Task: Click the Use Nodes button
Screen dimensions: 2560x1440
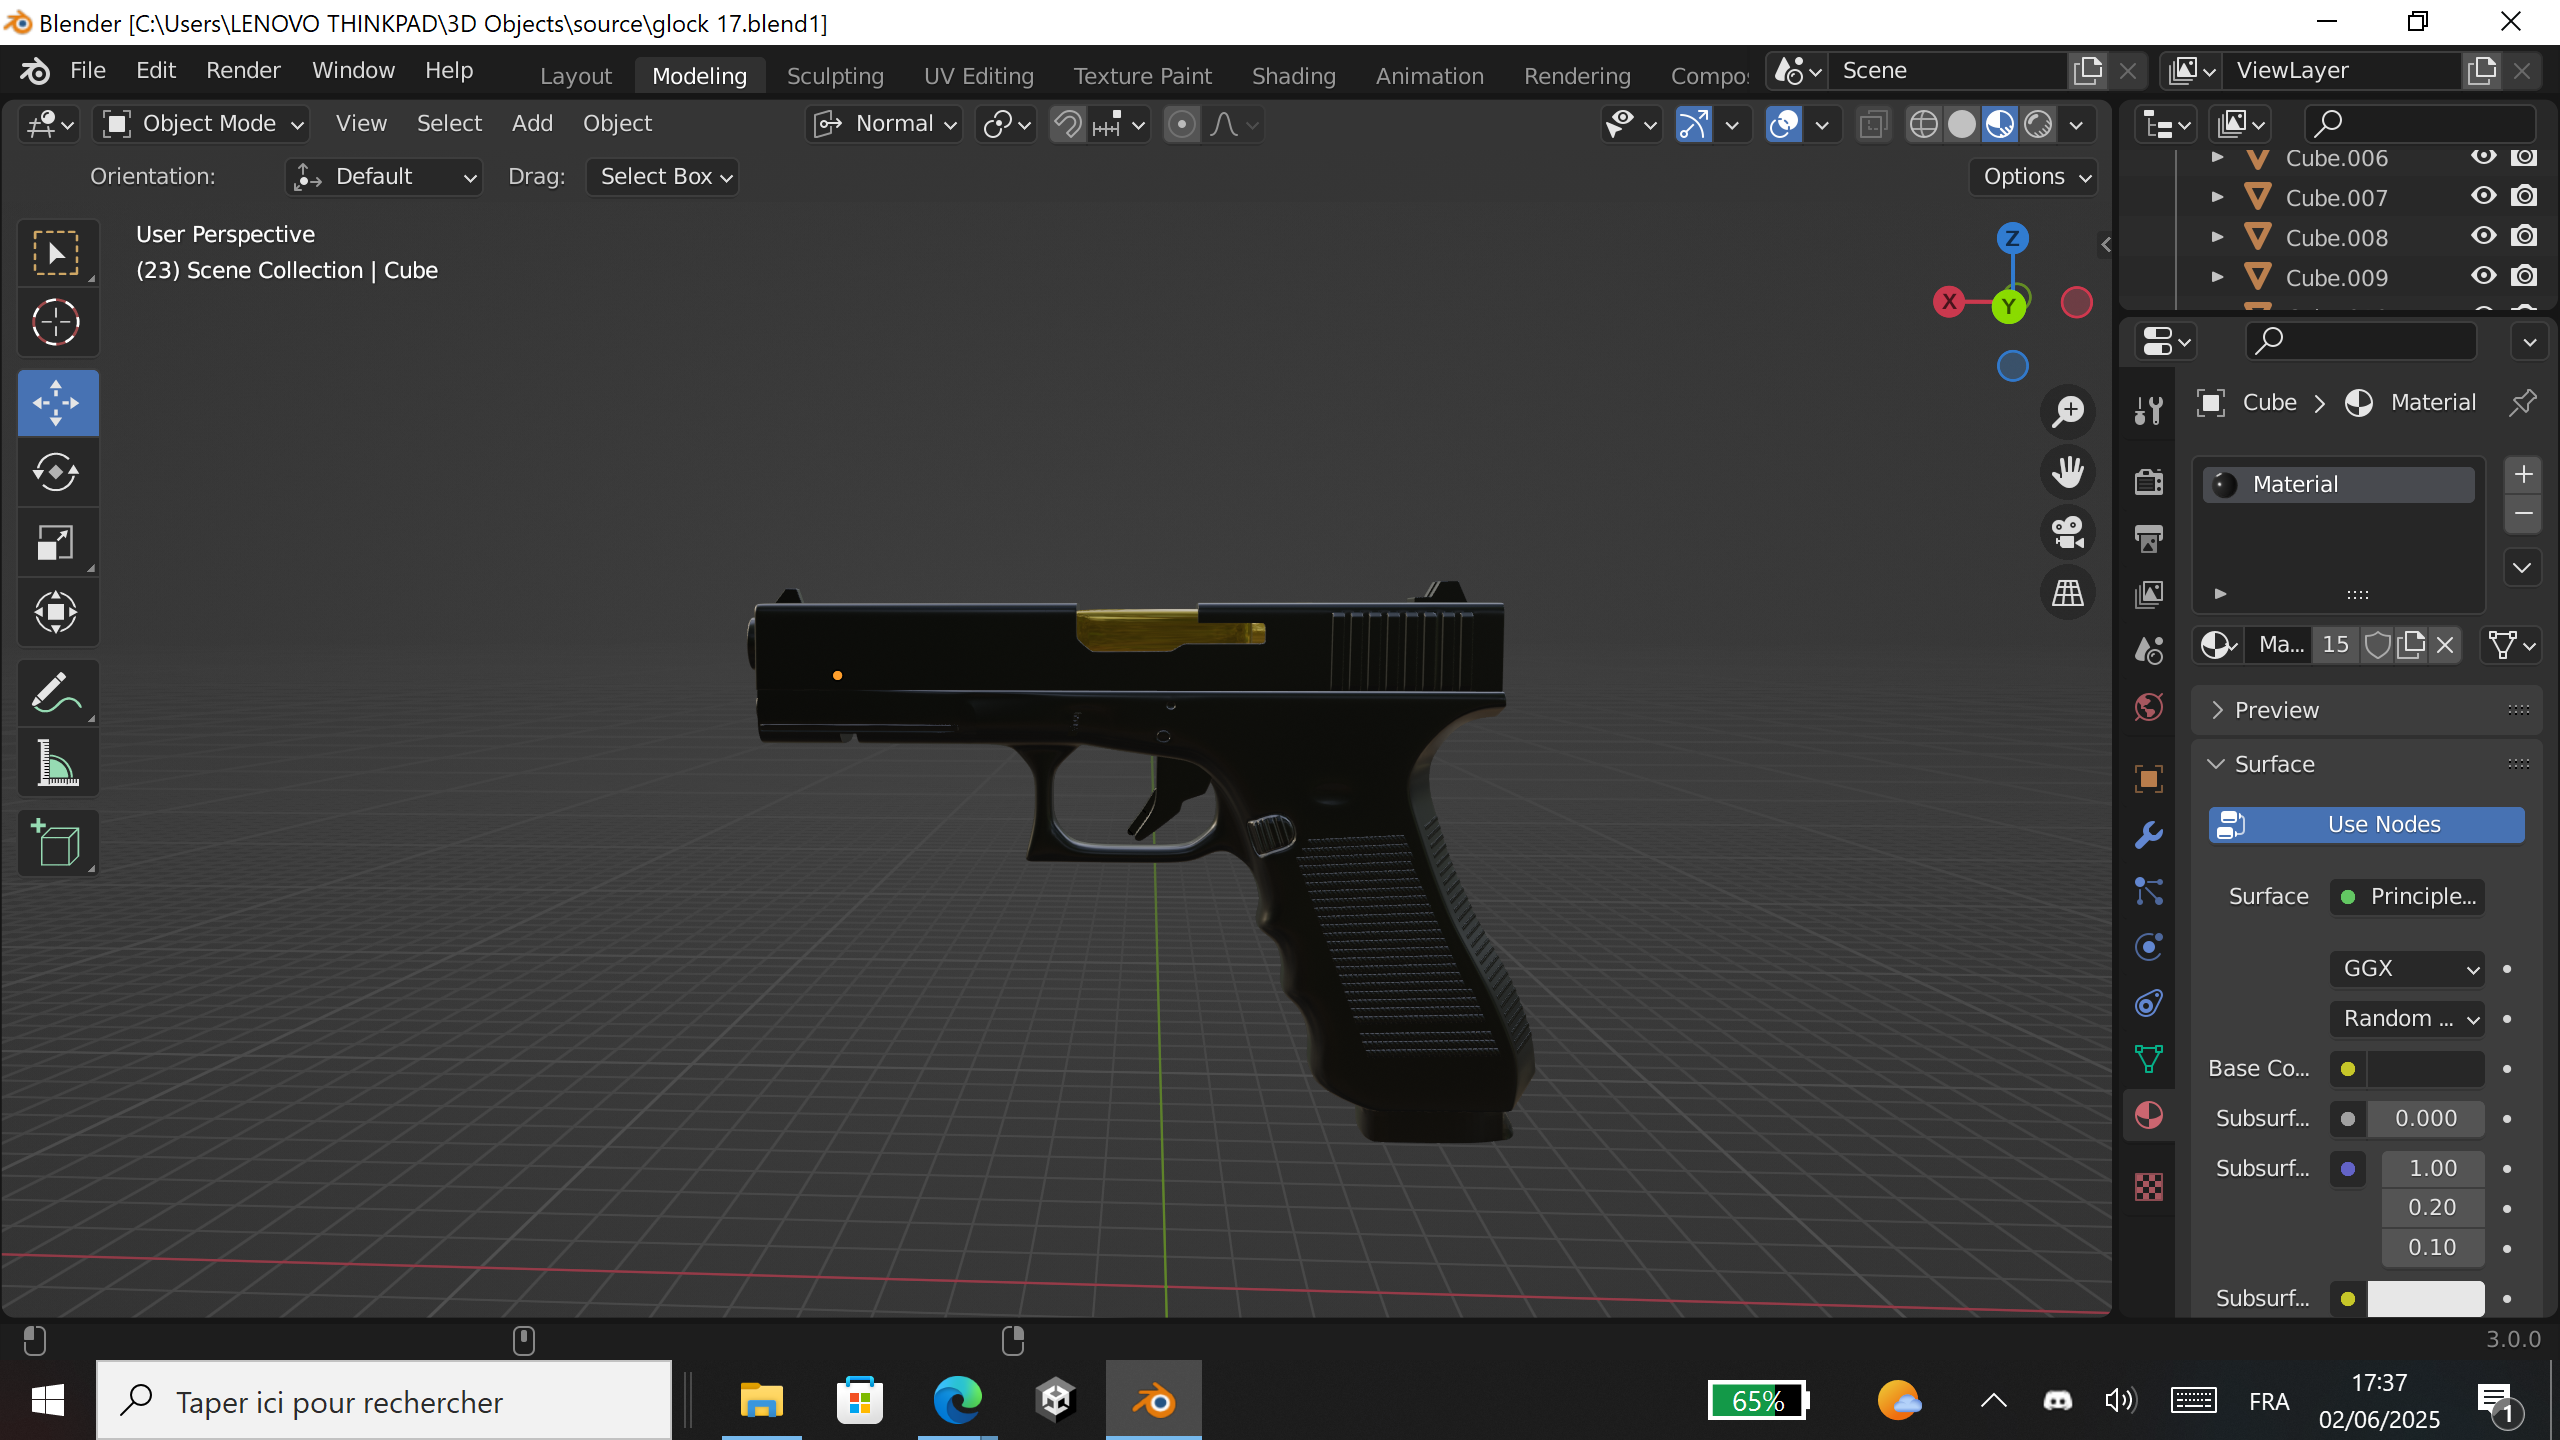Action: coord(2366,824)
